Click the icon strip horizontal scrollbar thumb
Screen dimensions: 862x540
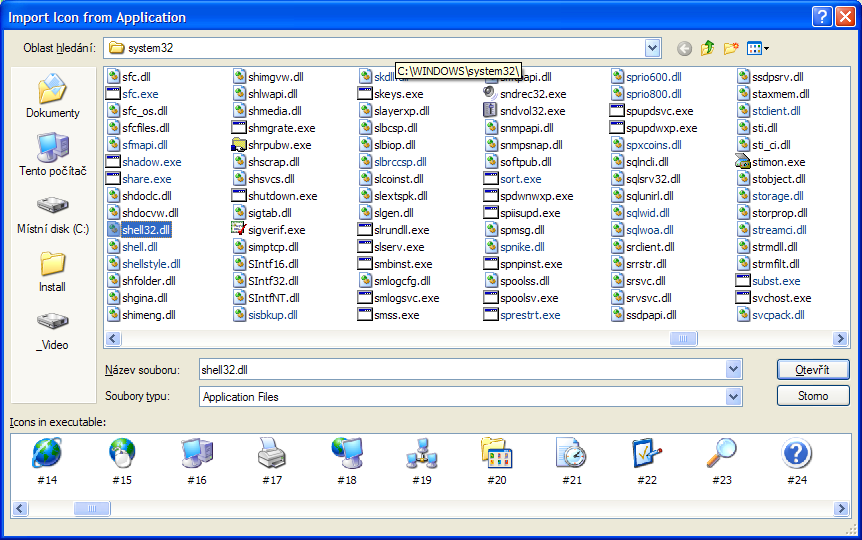coord(90,508)
